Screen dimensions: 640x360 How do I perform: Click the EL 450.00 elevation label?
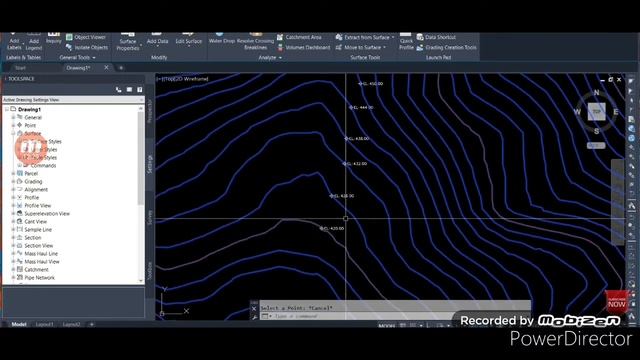371,84
